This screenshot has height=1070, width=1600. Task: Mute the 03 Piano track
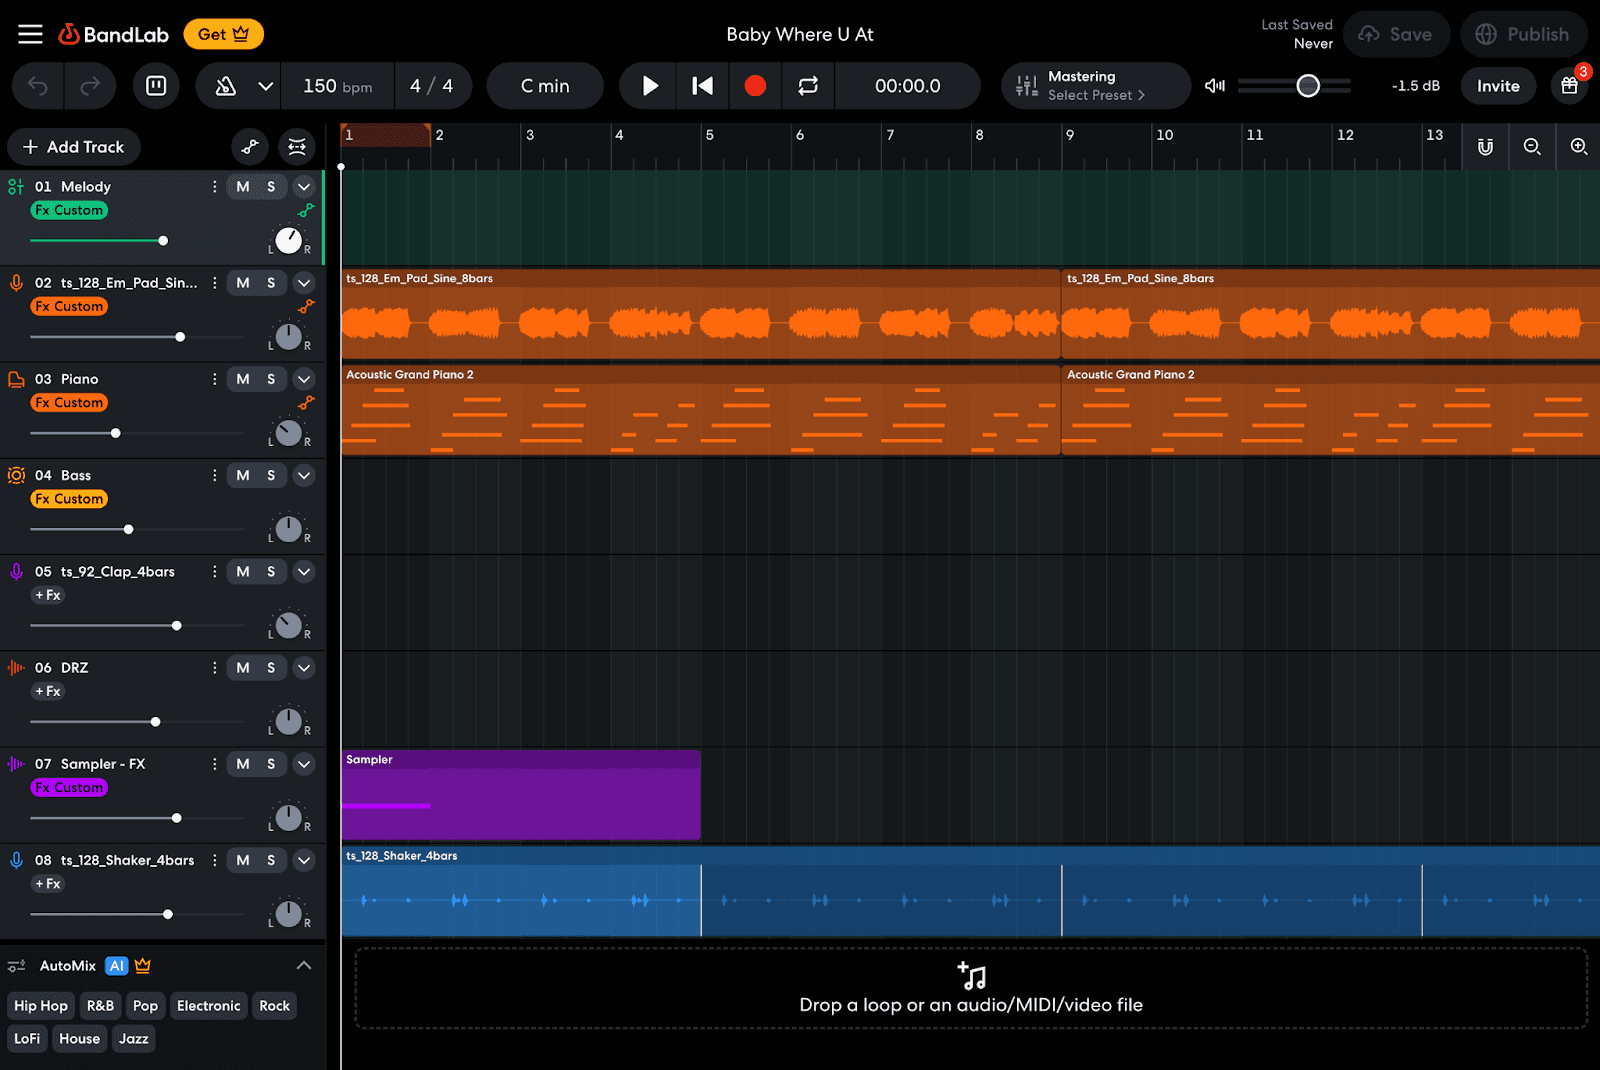(243, 379)
